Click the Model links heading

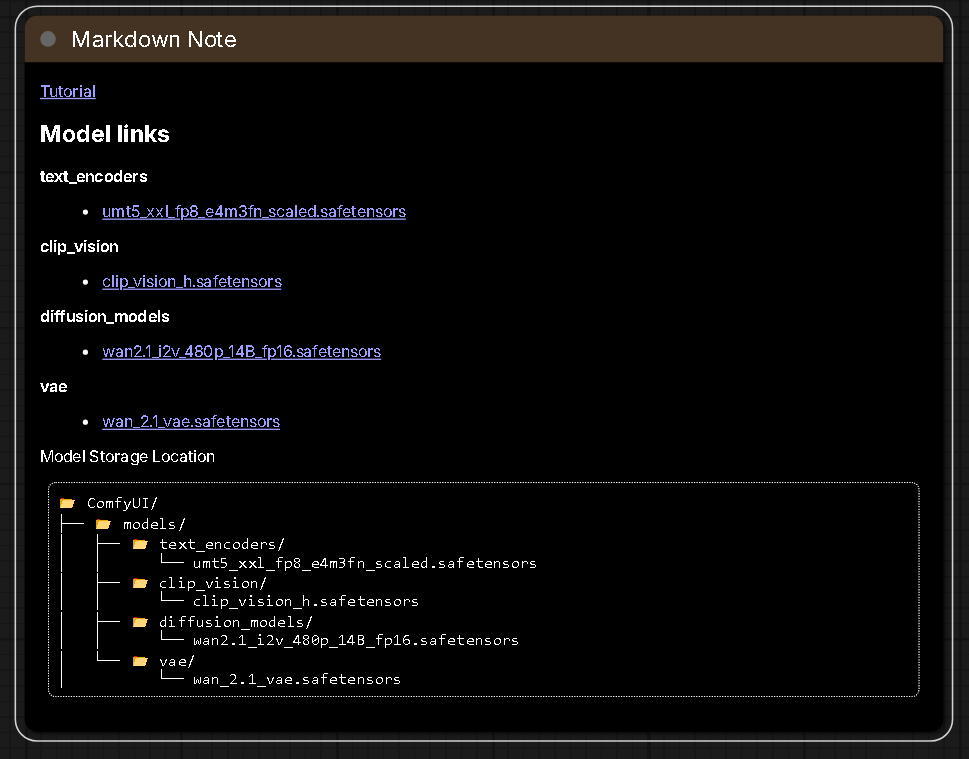click(104, 134)
